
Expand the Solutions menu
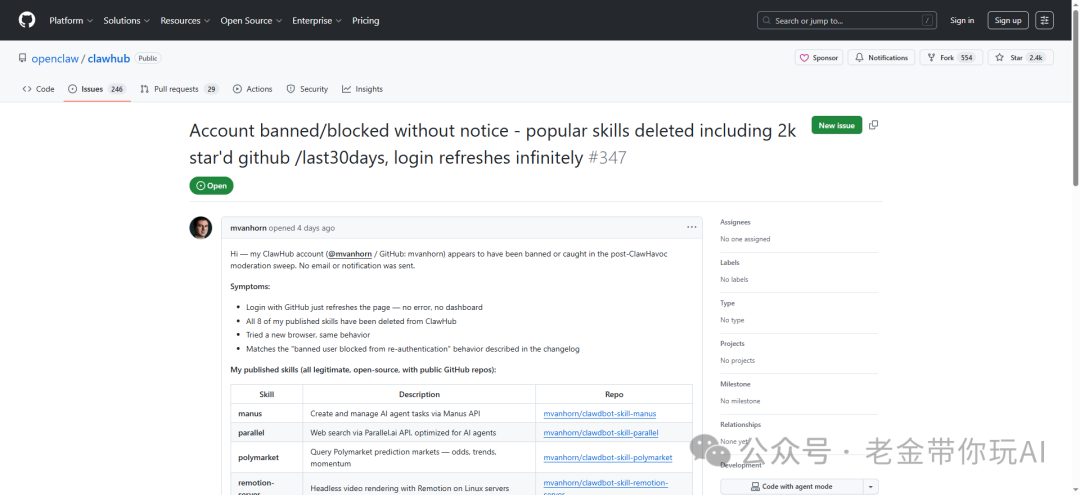coord(126,21)
